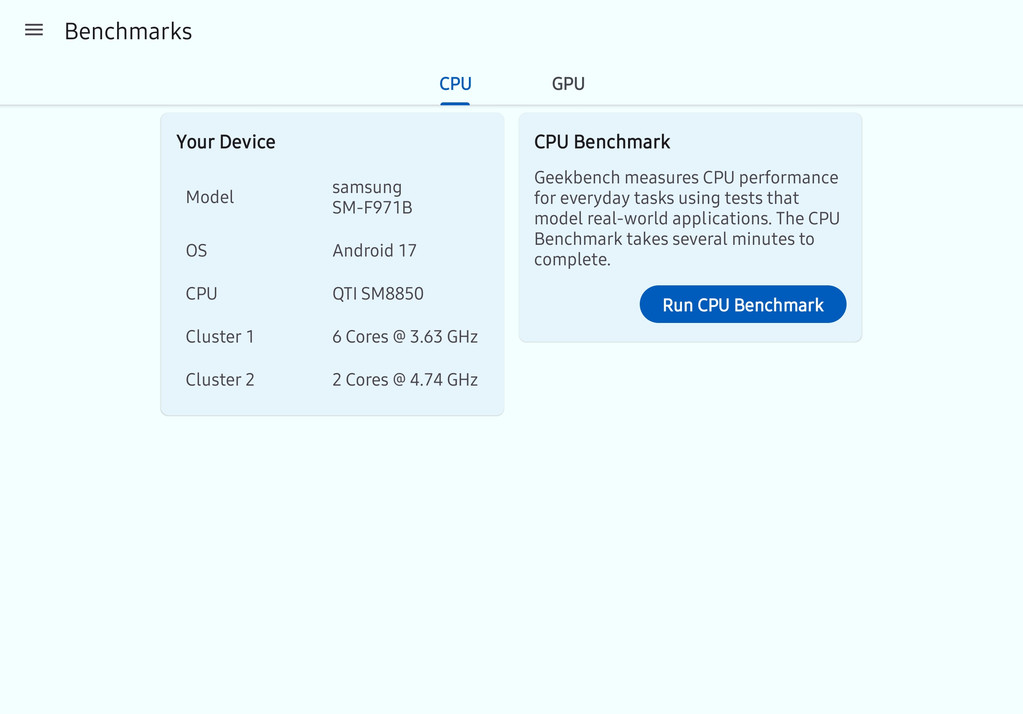Switch to the GPU tab

click(x=568, y=84)
